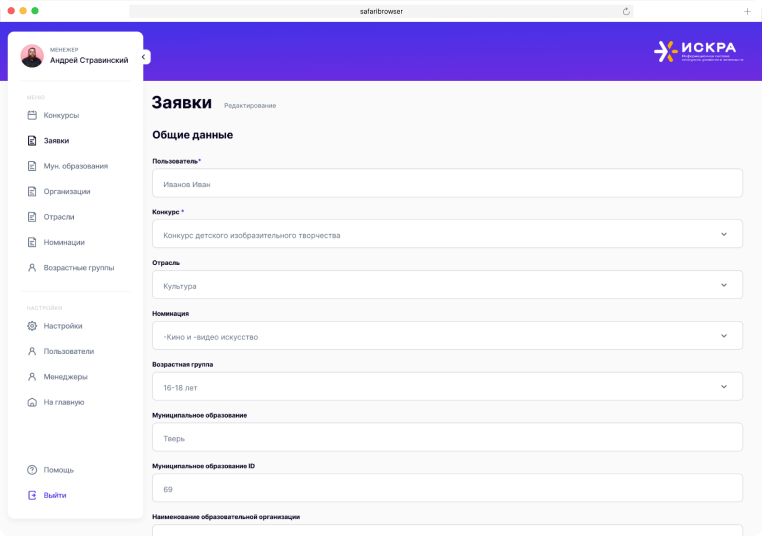This screenshot has height=536, width=762.
Task: Open the Менеджеры page link
Action: coord(65,377)
